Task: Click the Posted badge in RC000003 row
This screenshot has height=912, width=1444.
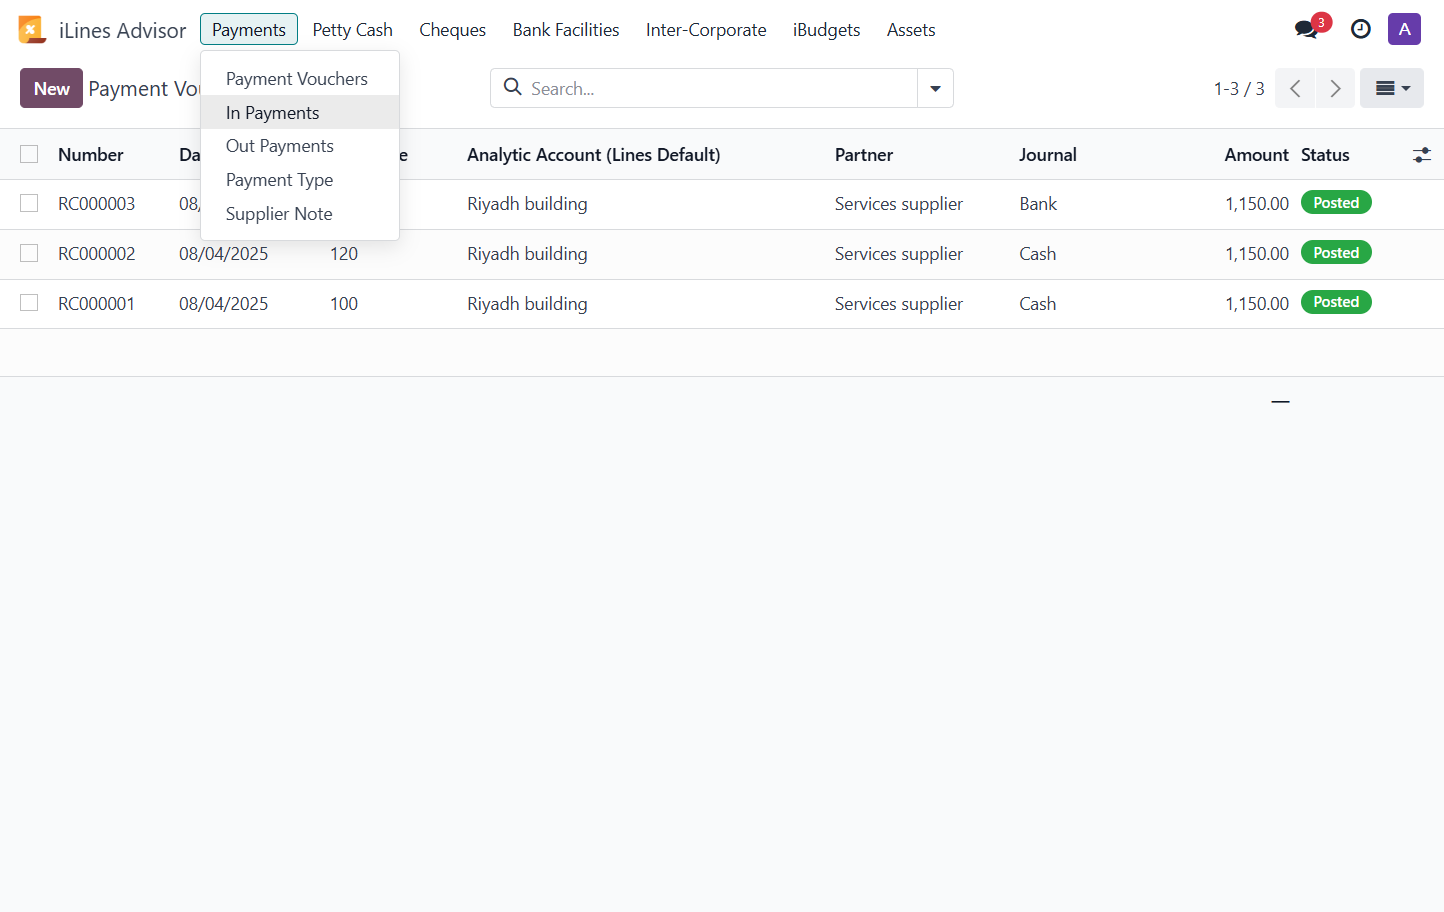Action: click(1336, 203)
